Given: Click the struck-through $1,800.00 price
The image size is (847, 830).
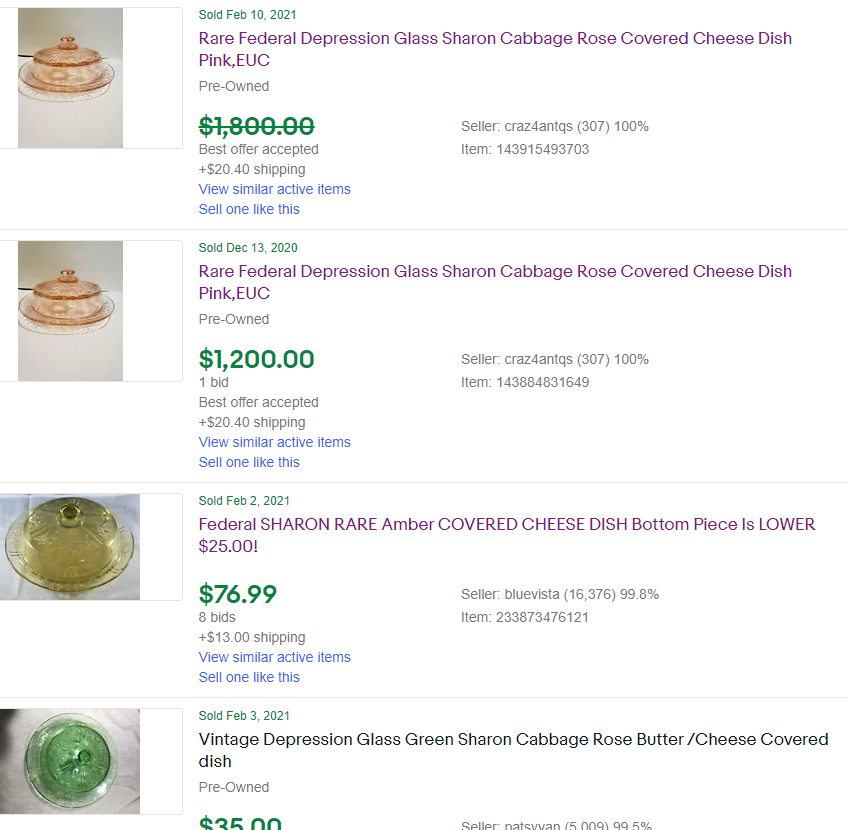Looking at the screenshot, I should (x=256, y=126).
